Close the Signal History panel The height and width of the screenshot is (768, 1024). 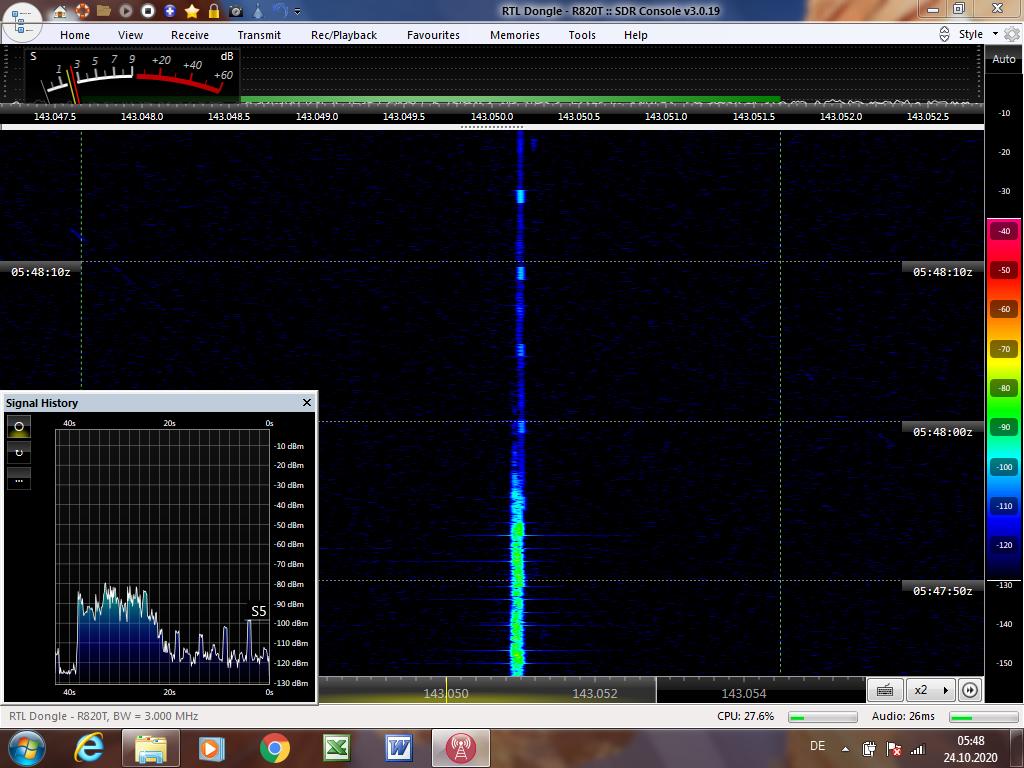pyautogui.click(x=307, y=402)
